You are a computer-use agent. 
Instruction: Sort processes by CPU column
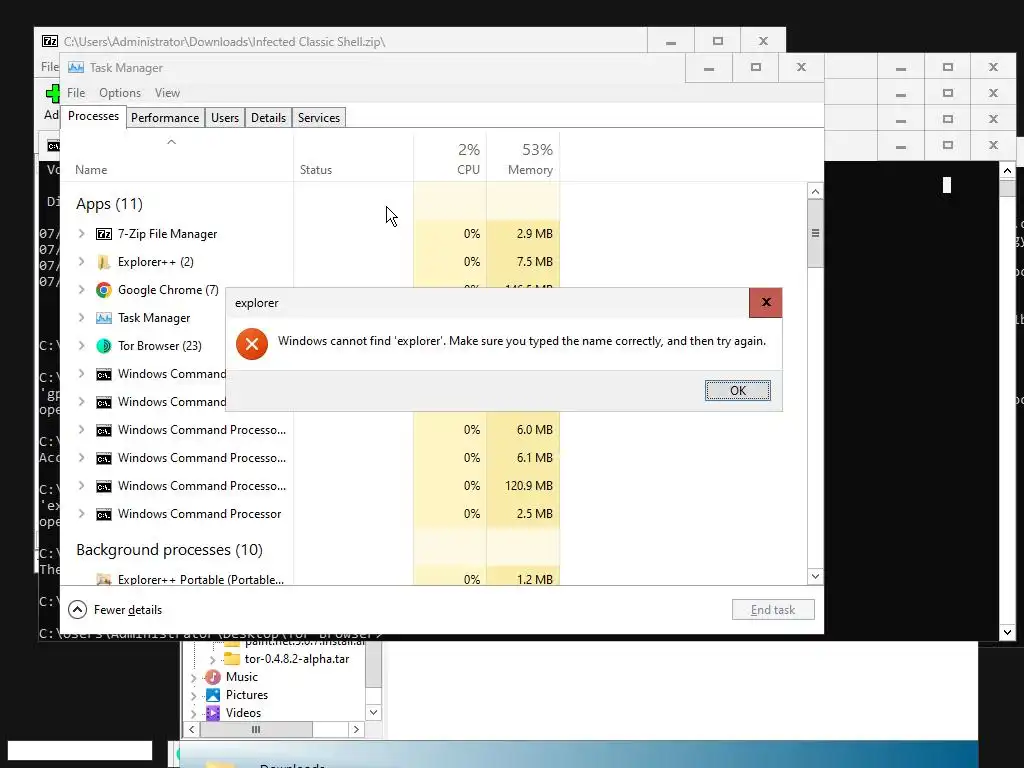click(x=451, y=159)
